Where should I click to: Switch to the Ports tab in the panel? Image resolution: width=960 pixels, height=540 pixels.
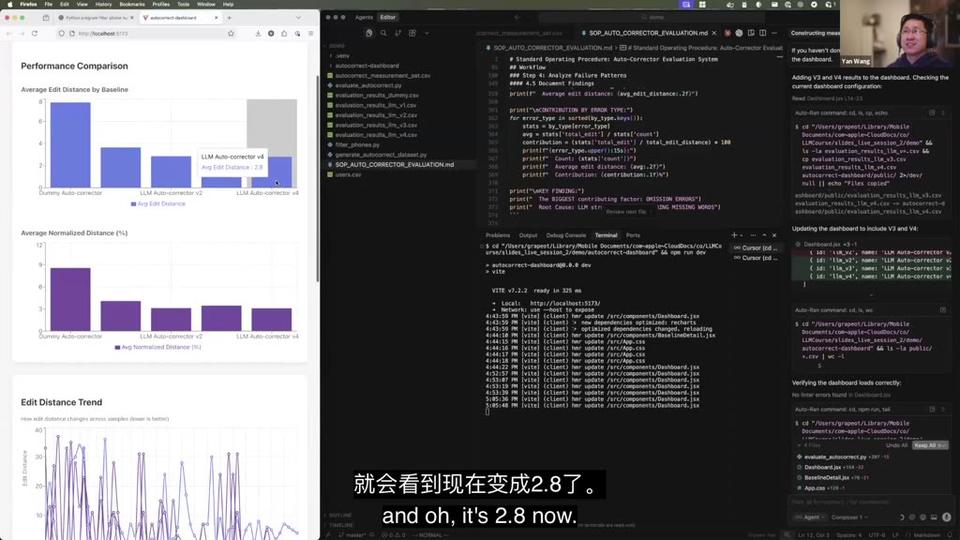tap(633, 235)
